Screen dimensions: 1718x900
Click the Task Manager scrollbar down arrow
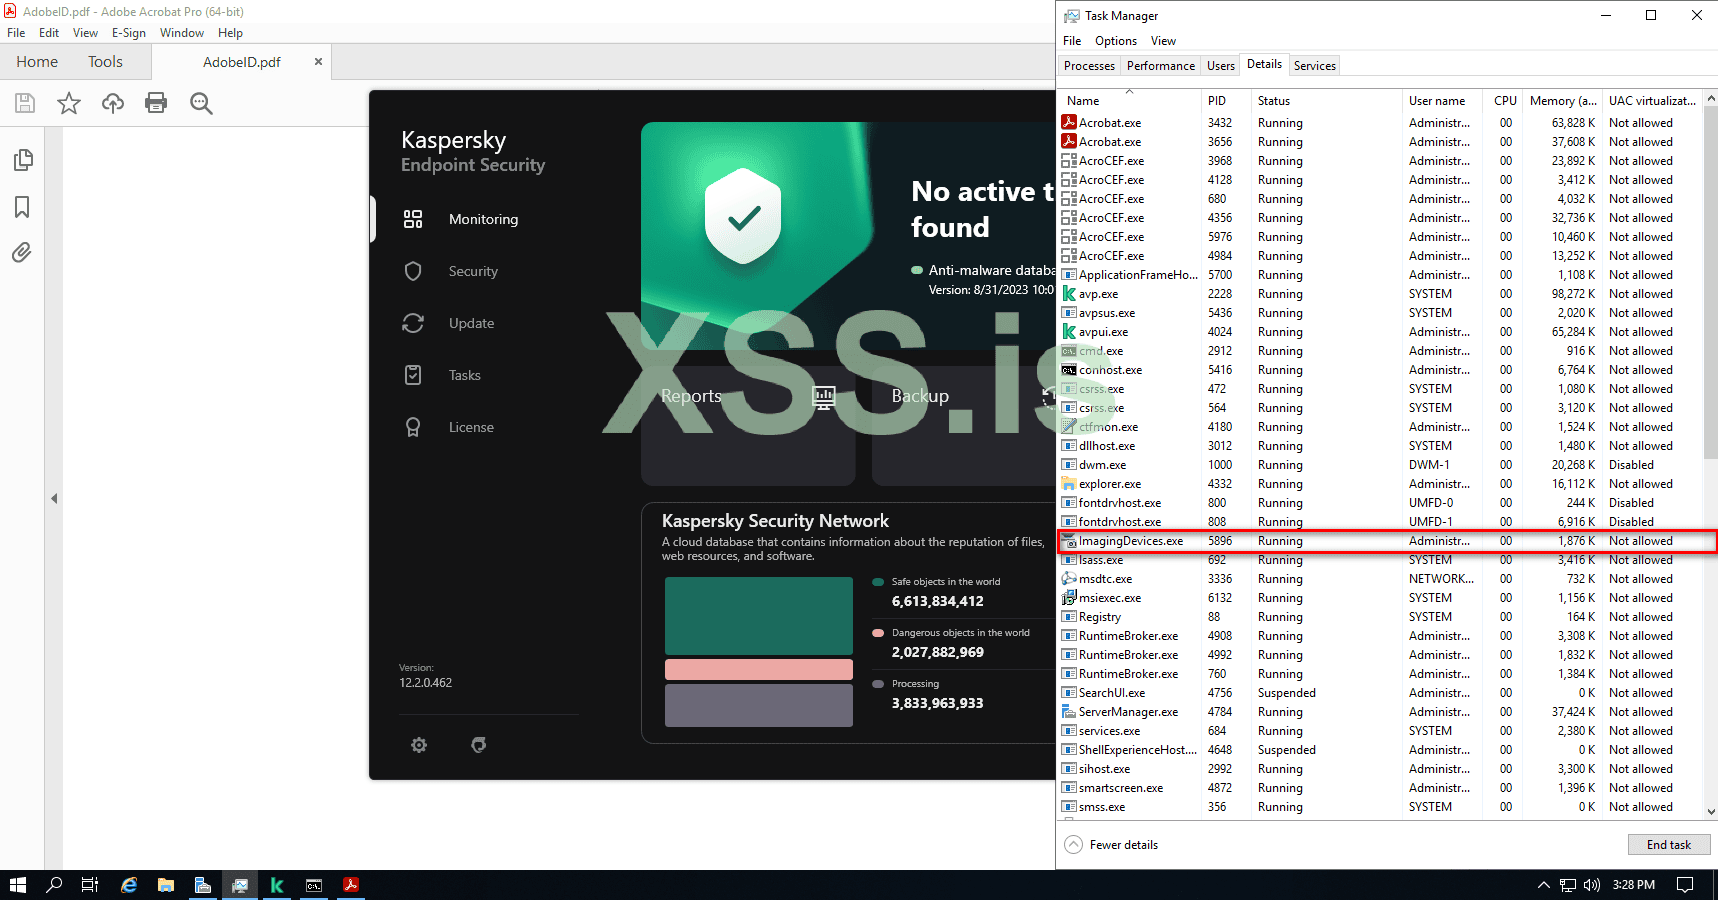click(x=1711, y=811)
